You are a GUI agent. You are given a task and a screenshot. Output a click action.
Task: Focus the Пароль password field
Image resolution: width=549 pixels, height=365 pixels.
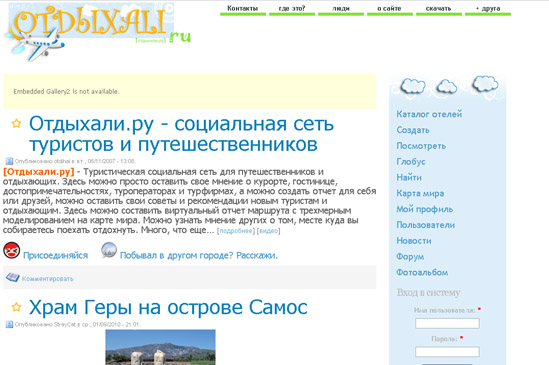[447, 352]
